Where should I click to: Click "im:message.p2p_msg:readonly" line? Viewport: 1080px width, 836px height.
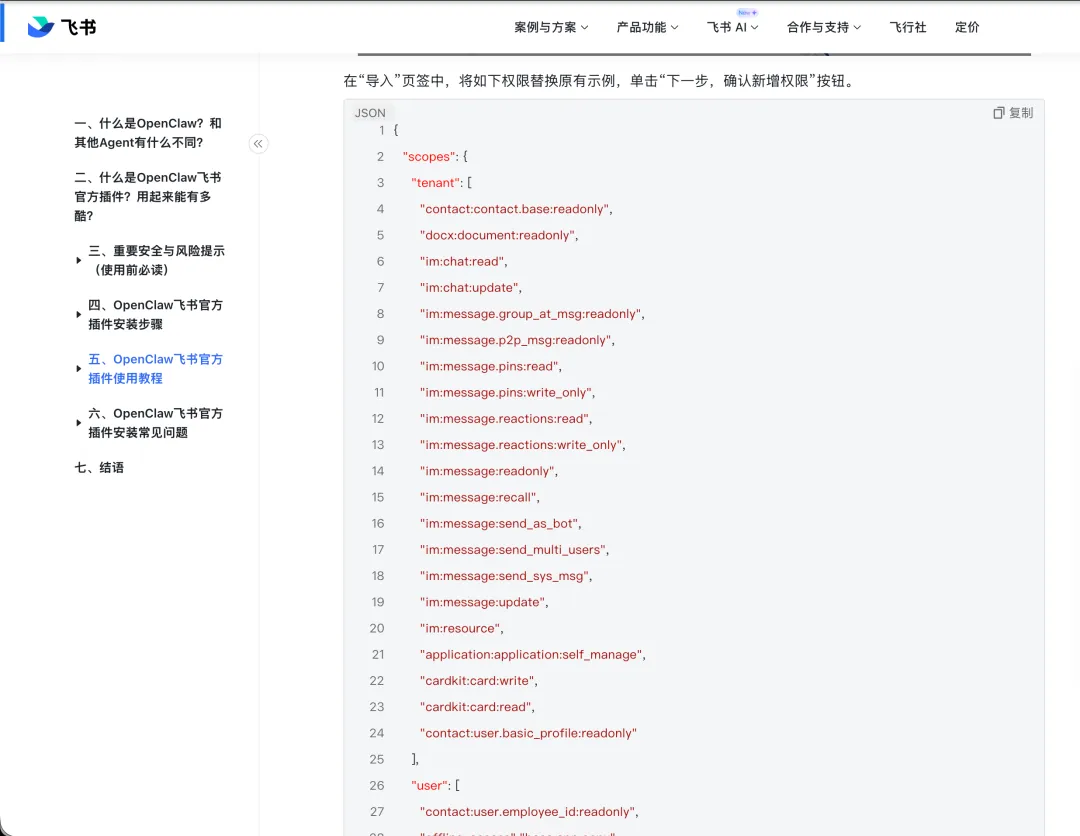[517, 339]
